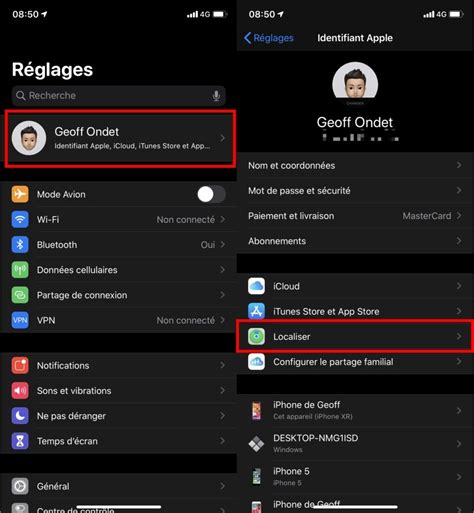
Task: Open the Général settings row
Action: [x=118, y=486]
